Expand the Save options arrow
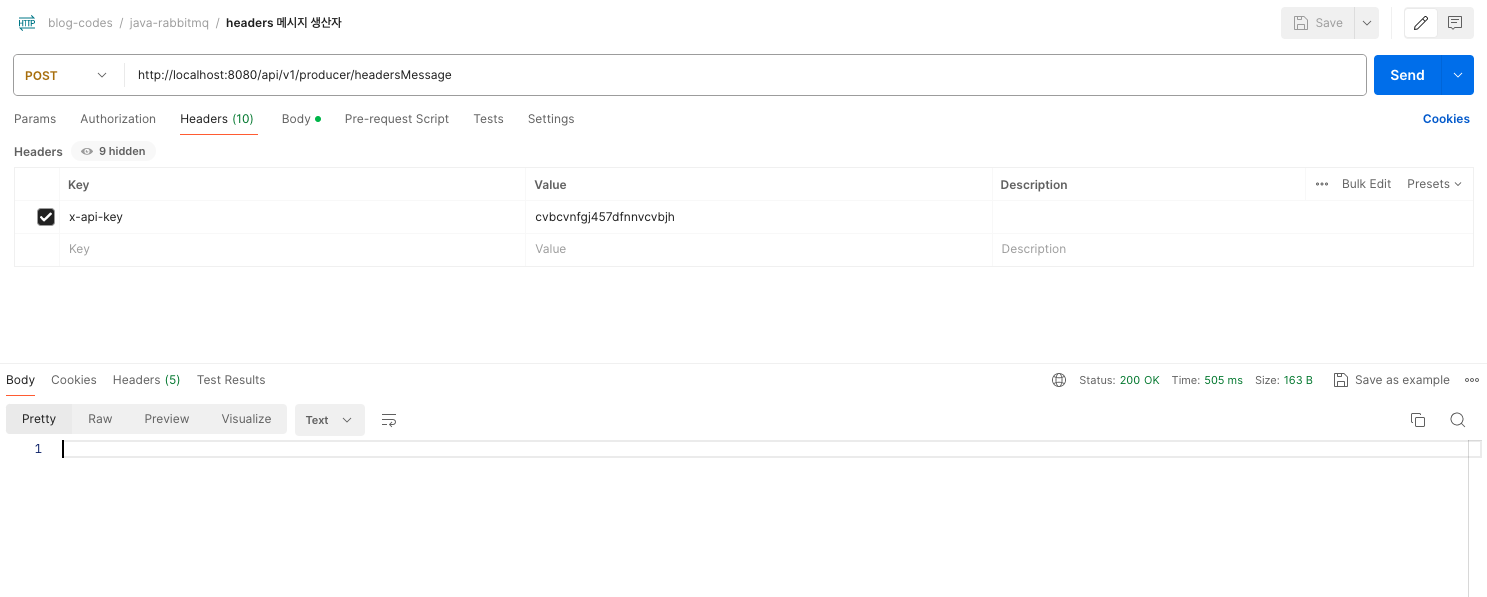The height and width of the screenshot is (597, 1487). 1366,23
